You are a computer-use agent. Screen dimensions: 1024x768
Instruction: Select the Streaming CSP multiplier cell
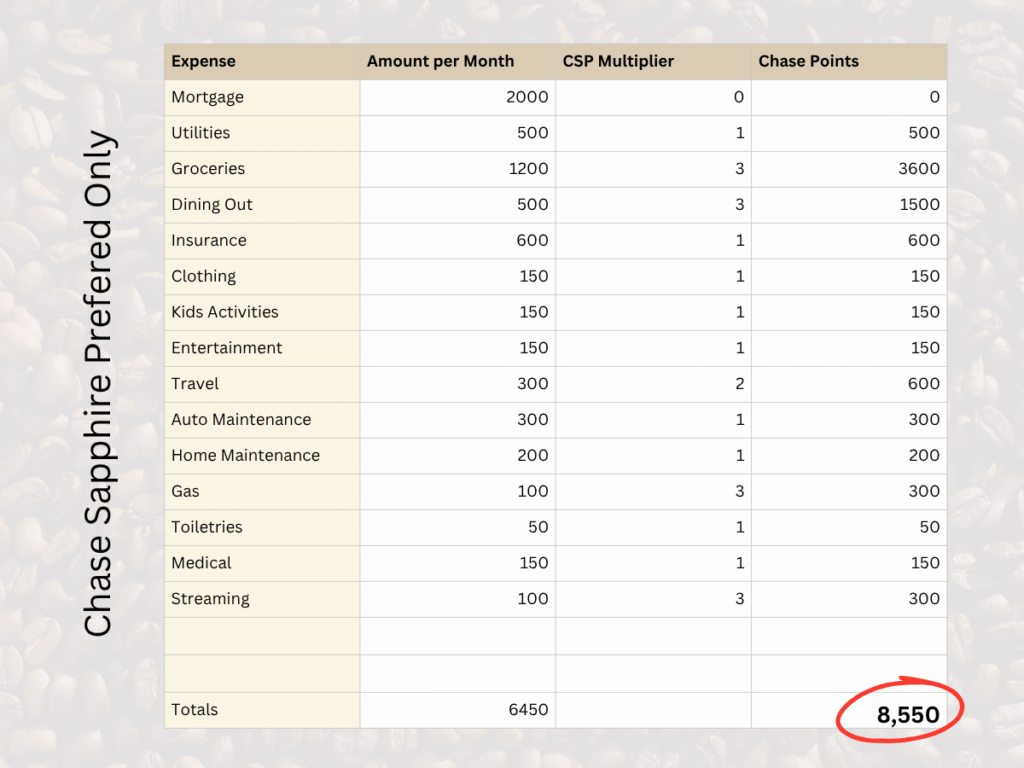pos(654,600)
